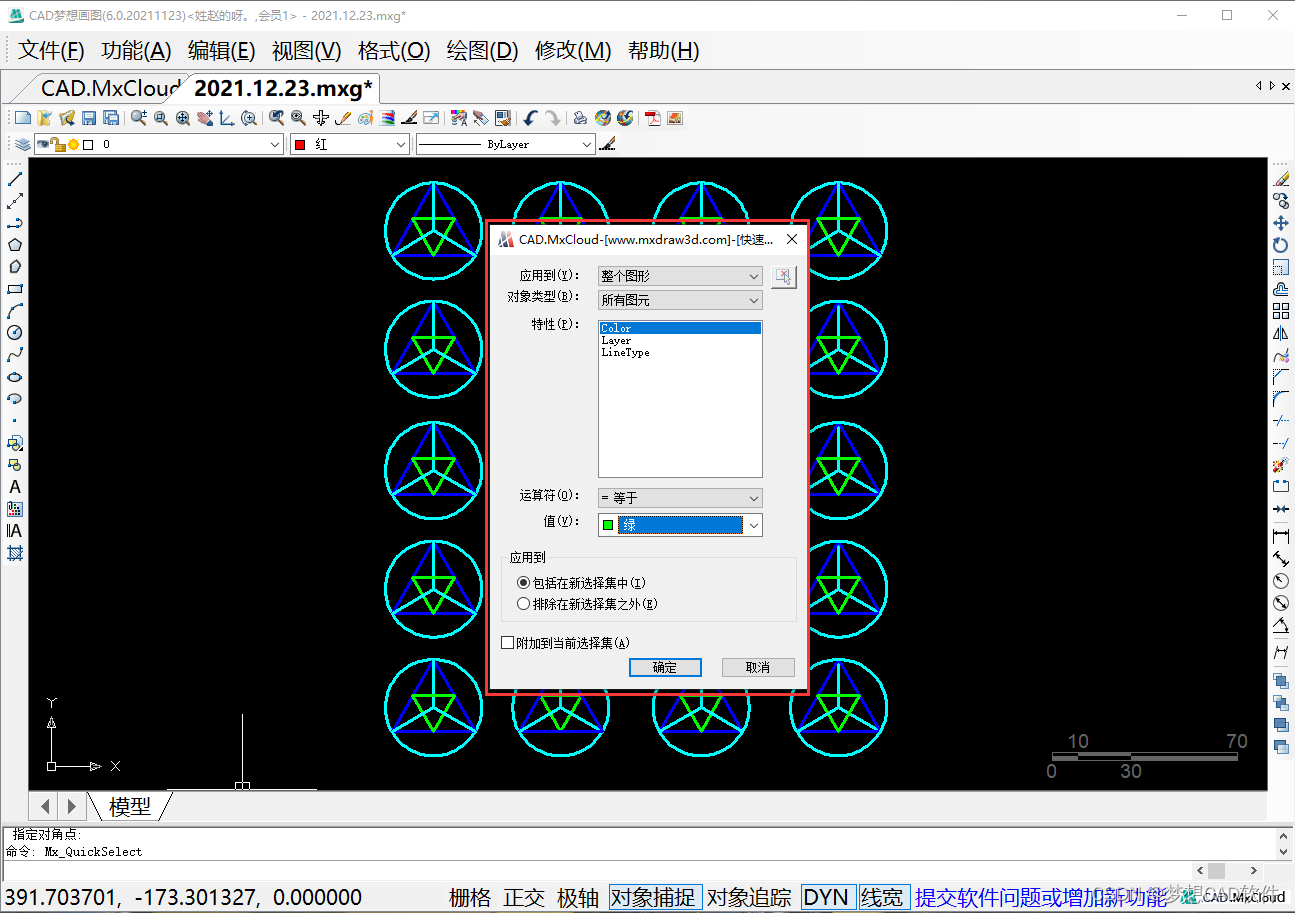Select the Spline curve tool

point(15,355)
